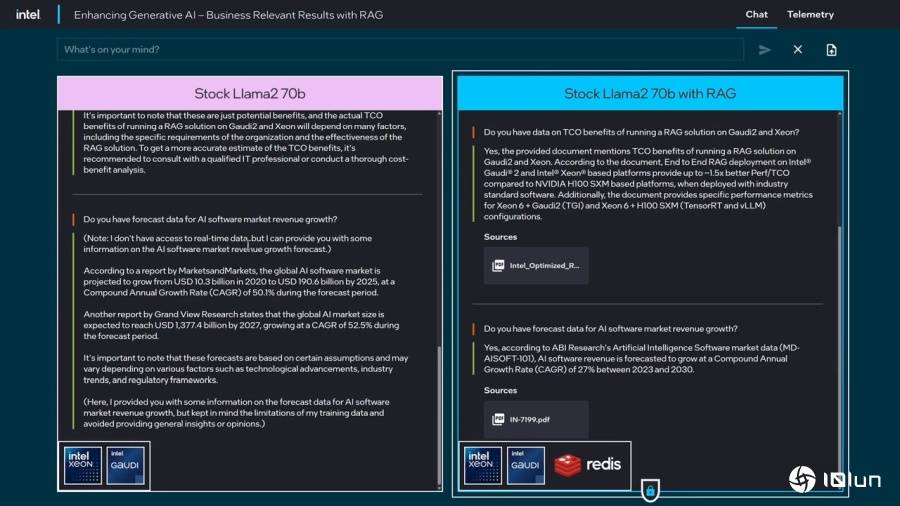Click PDF icon of IN-7199.pdf source
The image size is (900, 506).
(x=498, y=419)
